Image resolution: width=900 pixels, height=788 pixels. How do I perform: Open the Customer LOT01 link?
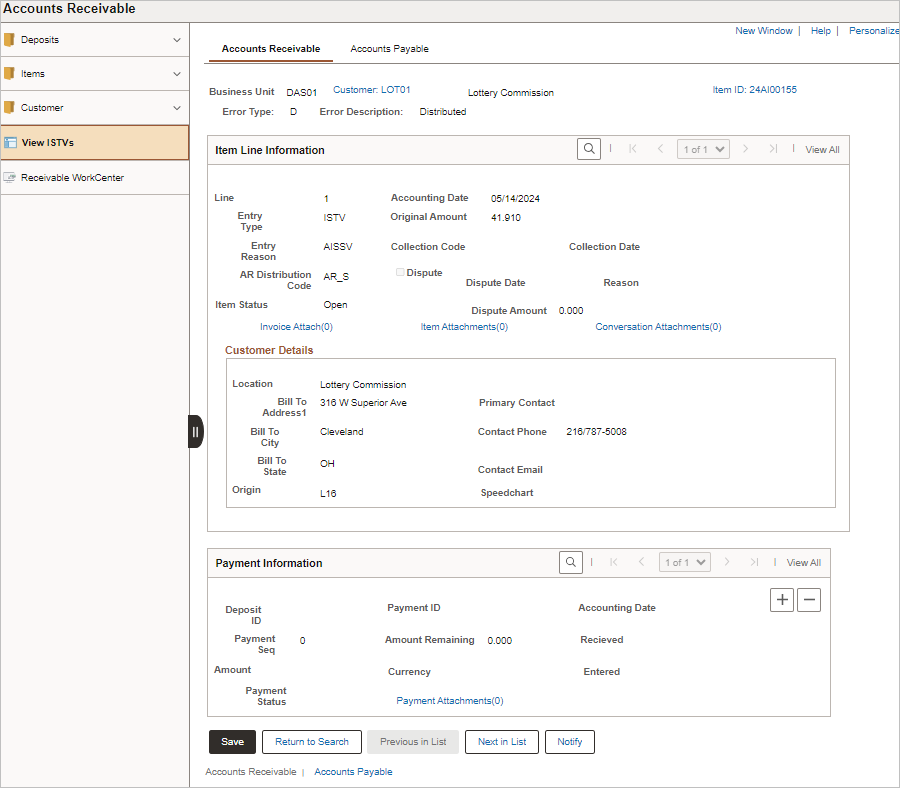click(x=369, y=89)
